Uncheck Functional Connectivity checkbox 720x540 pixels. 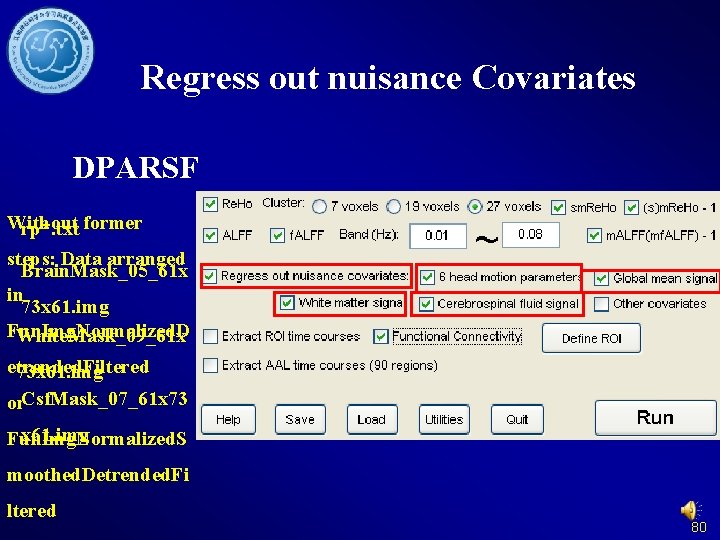381,337
